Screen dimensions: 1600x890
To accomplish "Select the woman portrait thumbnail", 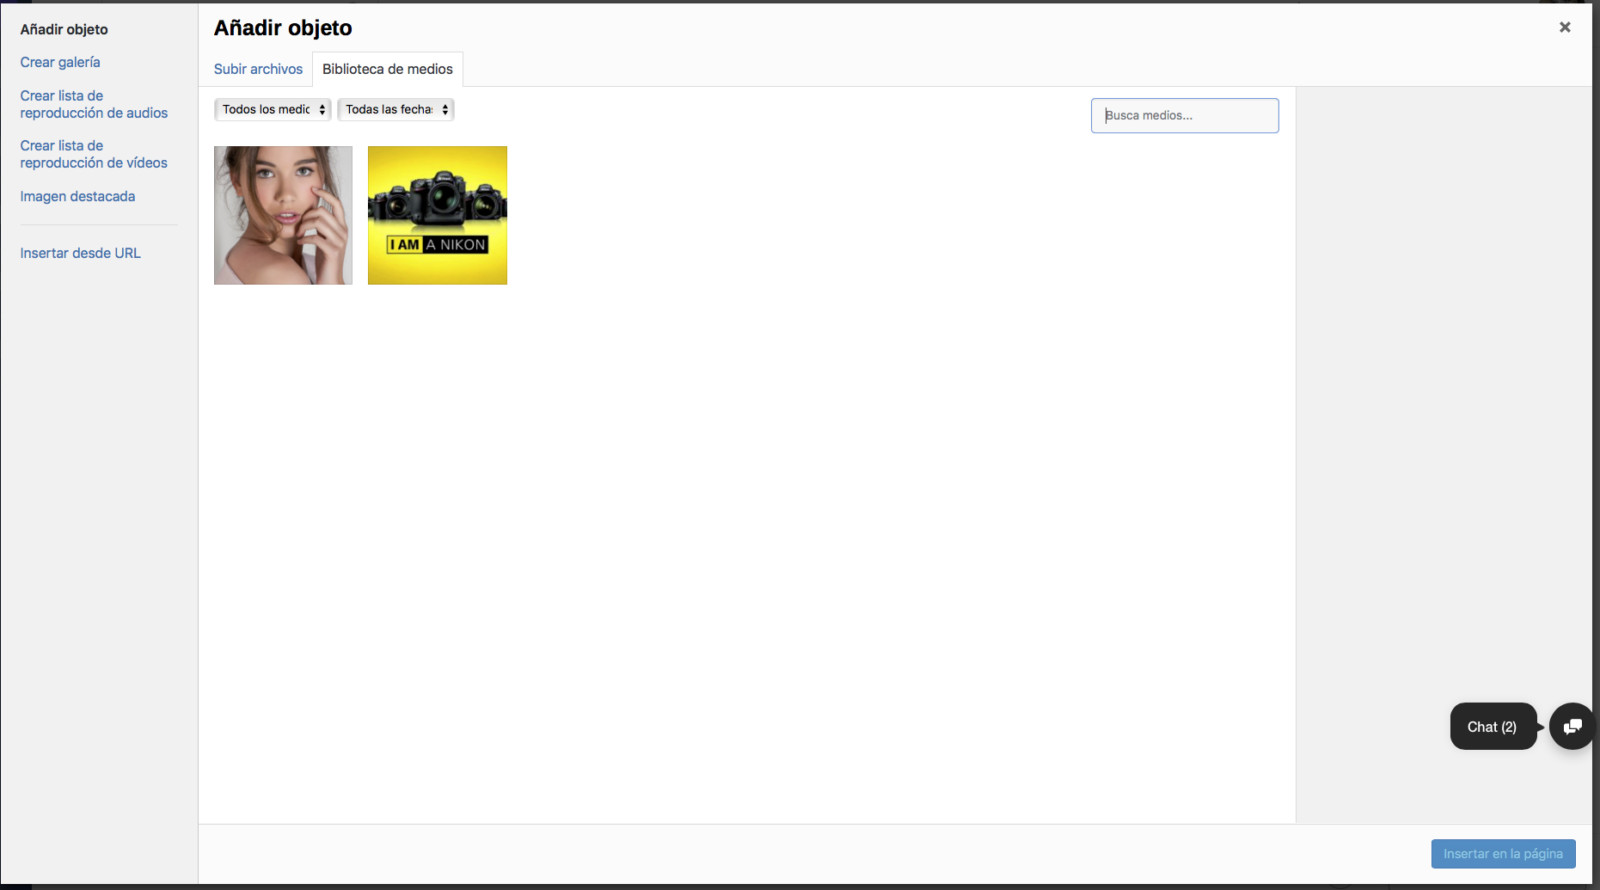I will pos(283,215).
